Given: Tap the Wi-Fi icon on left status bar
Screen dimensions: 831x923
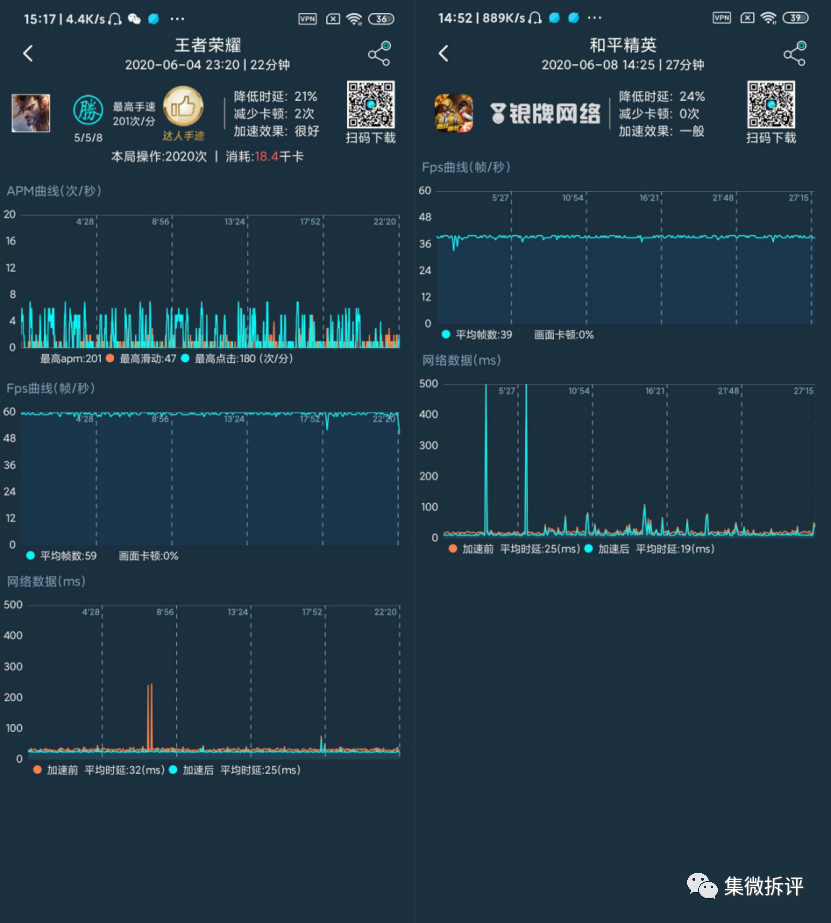Looking at the screenshot, I should click(x=354, y=19).
